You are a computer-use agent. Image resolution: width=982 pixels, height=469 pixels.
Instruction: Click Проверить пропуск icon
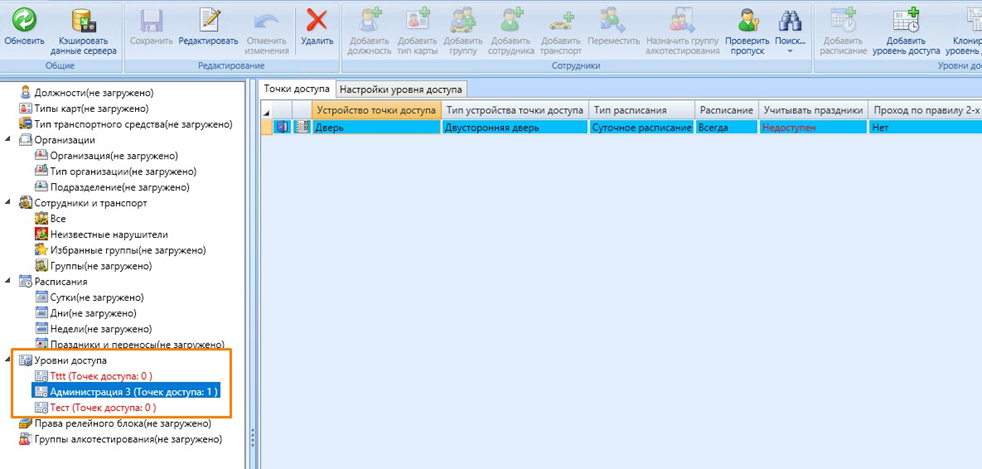[745, 19]
